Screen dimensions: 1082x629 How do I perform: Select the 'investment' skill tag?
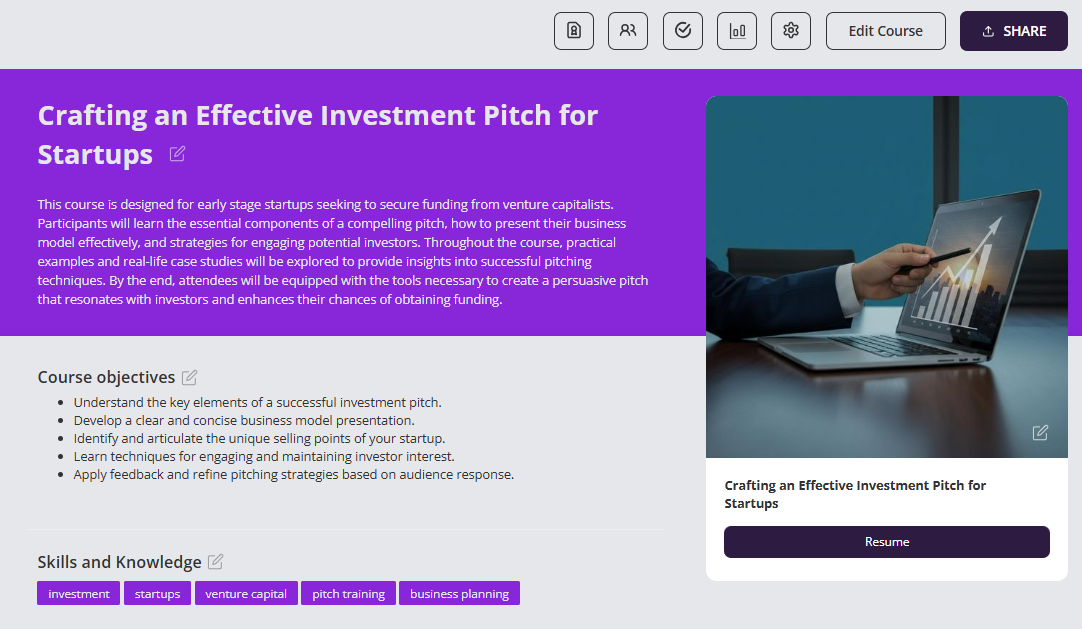pos(79,594)
